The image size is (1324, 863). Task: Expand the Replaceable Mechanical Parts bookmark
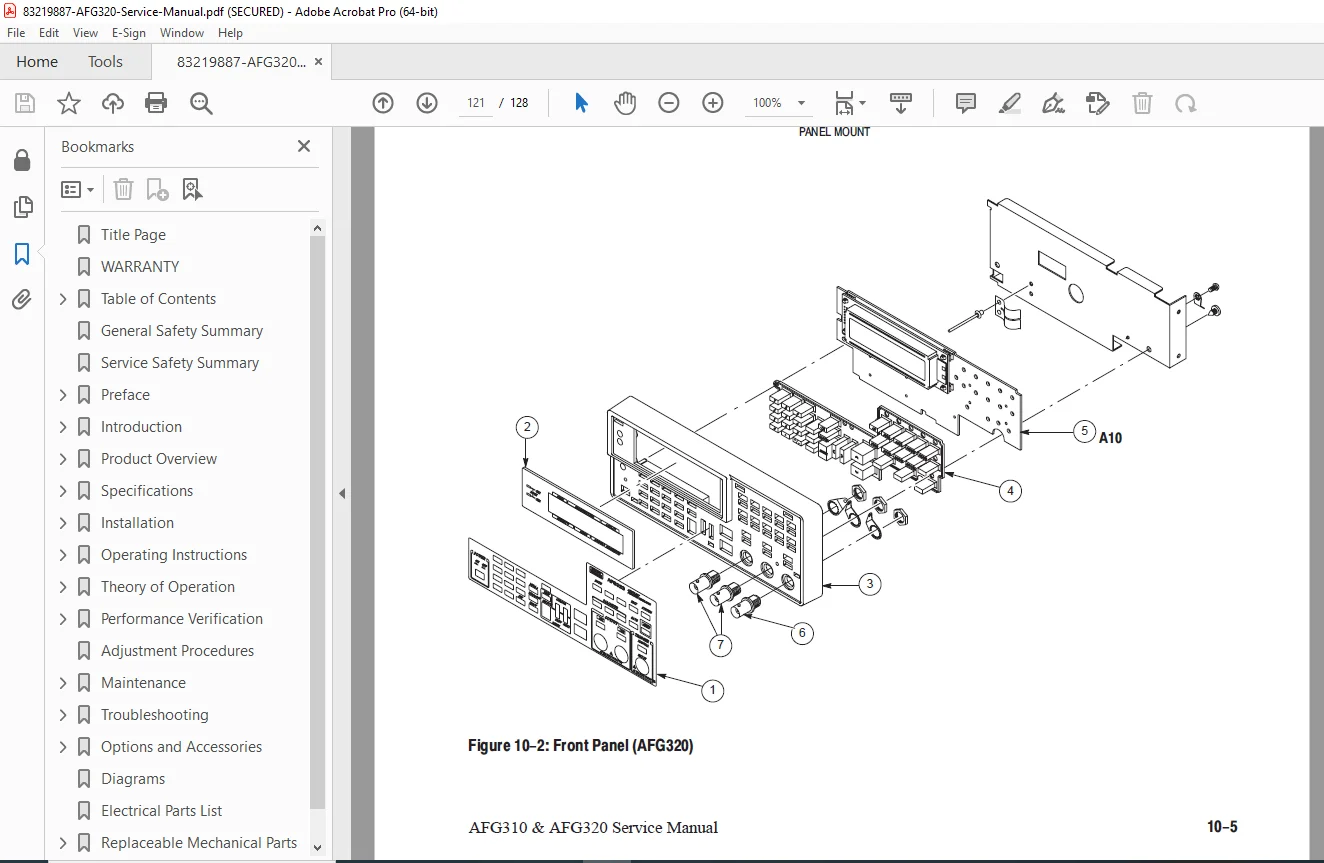click(x=63, y=843)
